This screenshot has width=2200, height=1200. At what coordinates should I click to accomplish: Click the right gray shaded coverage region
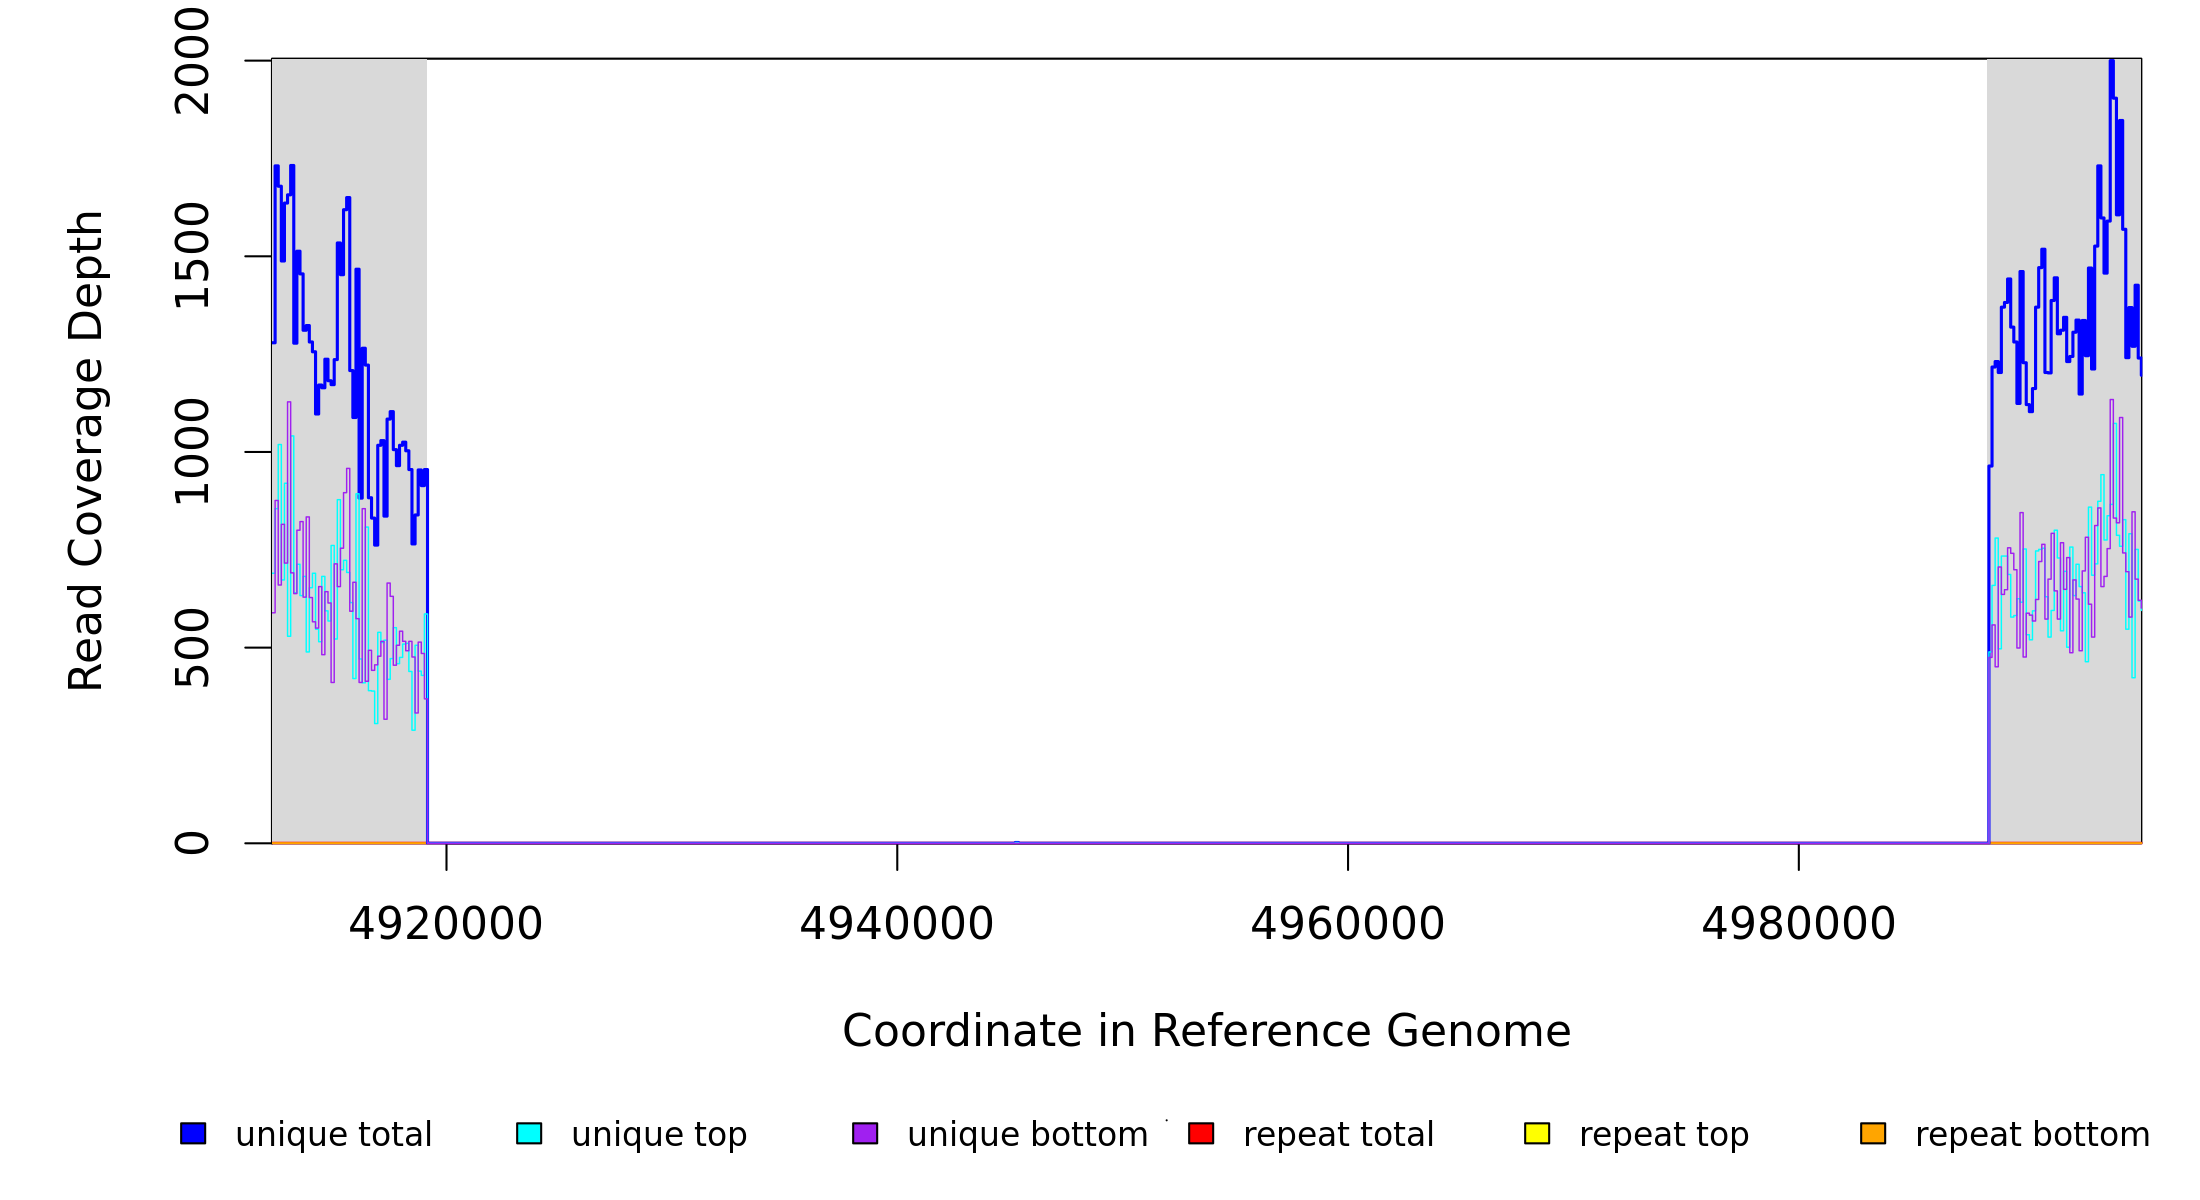click(x=2064, y=760)
